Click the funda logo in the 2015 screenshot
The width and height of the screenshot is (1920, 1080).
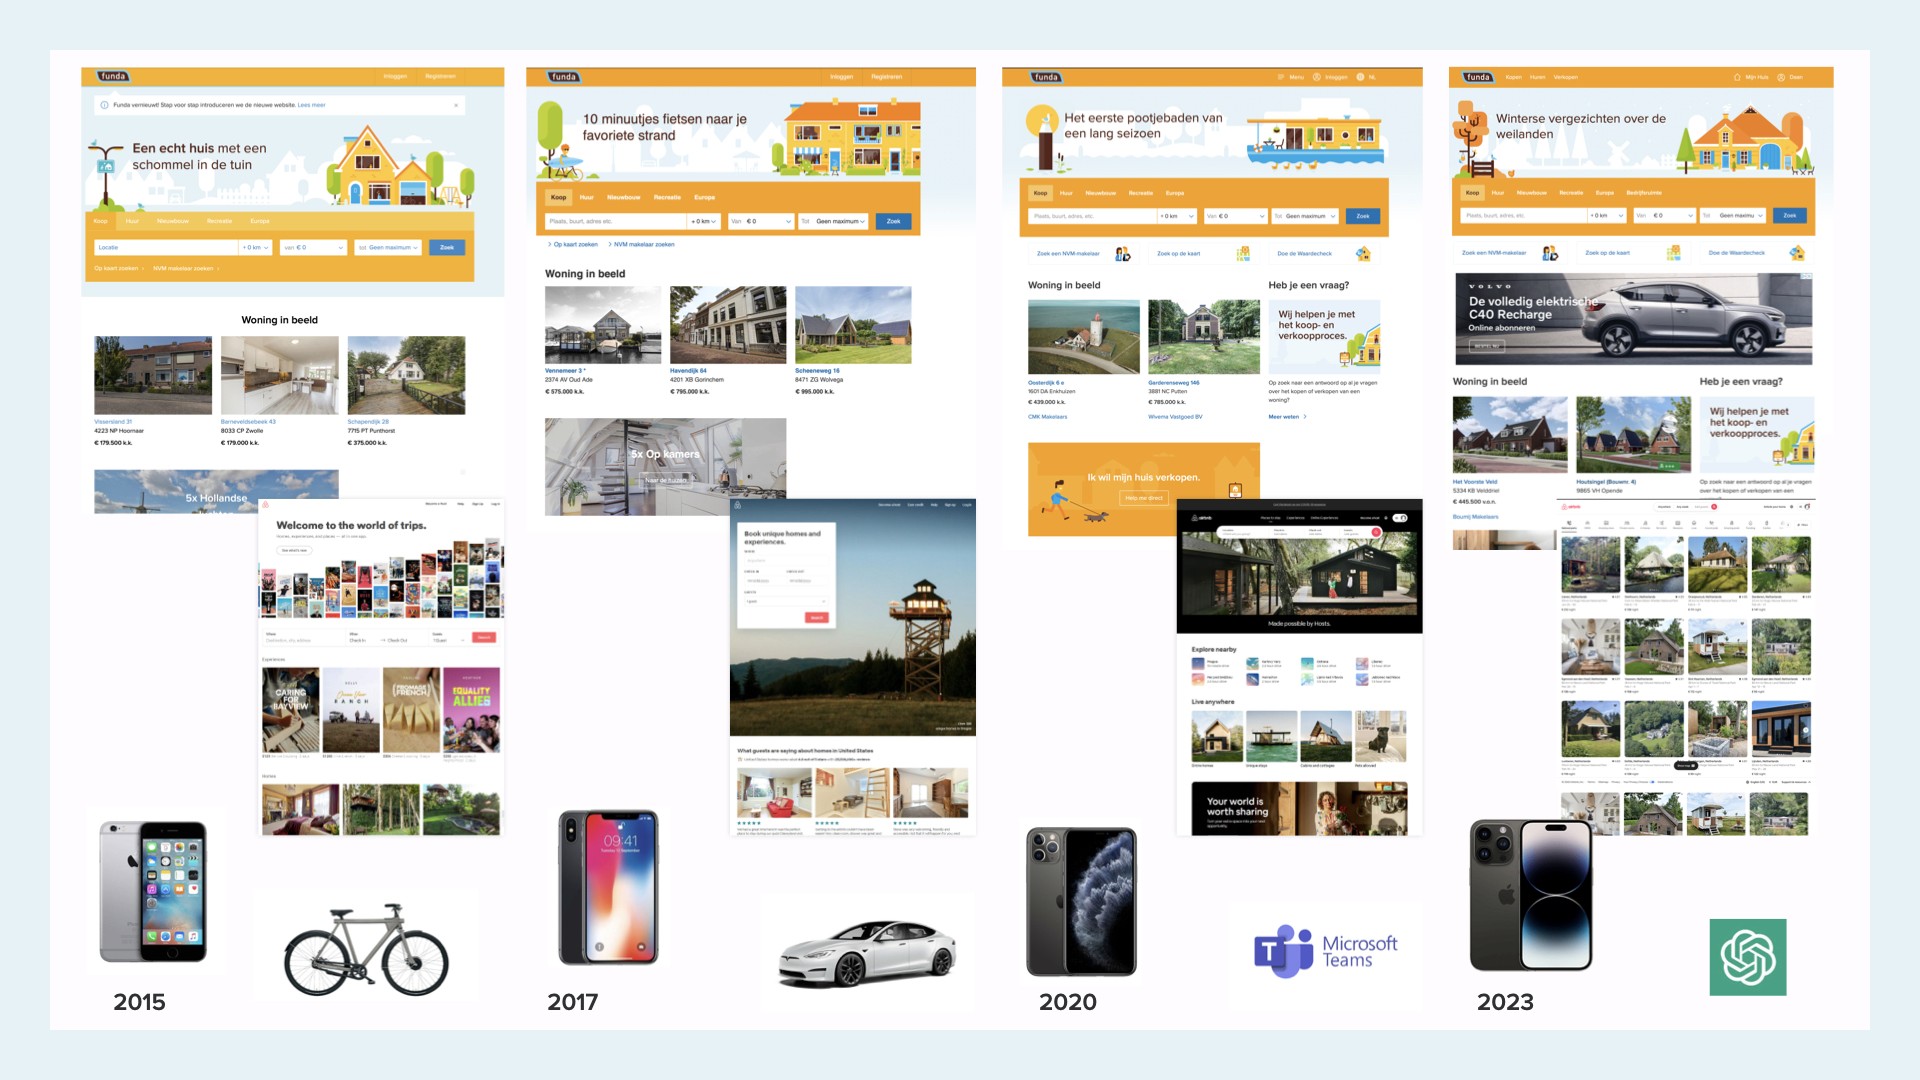tap(113, 76)
